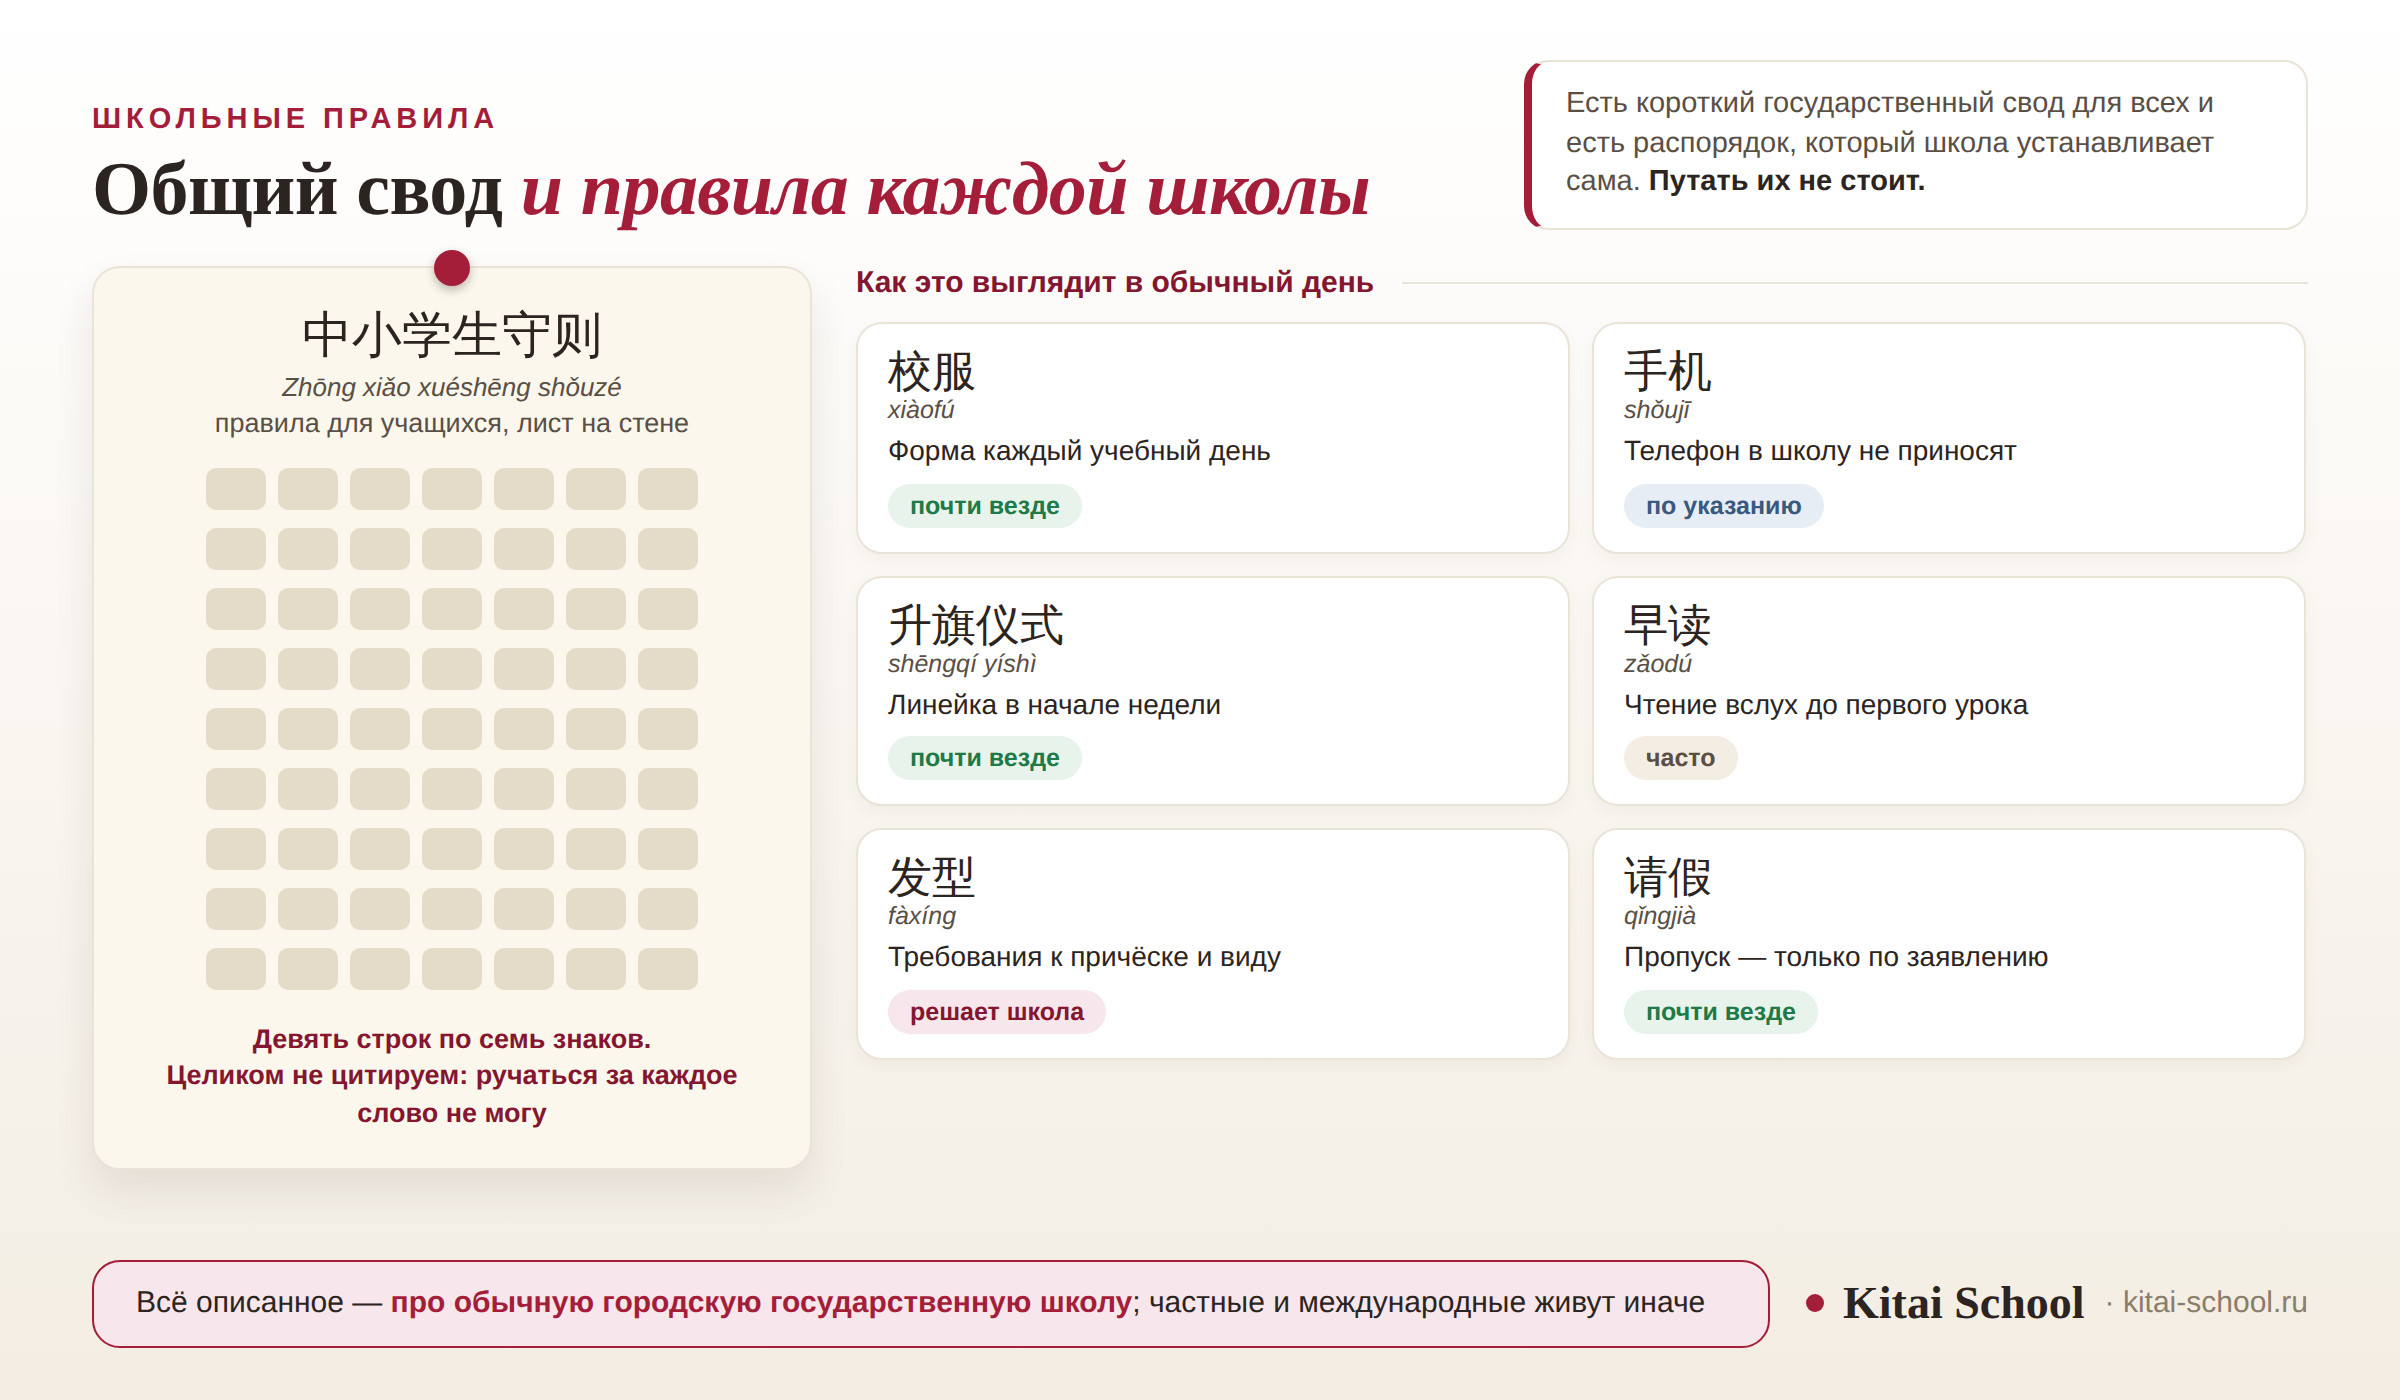
Task: Click the 'Общий свод' main title
Action: (298, 190)
